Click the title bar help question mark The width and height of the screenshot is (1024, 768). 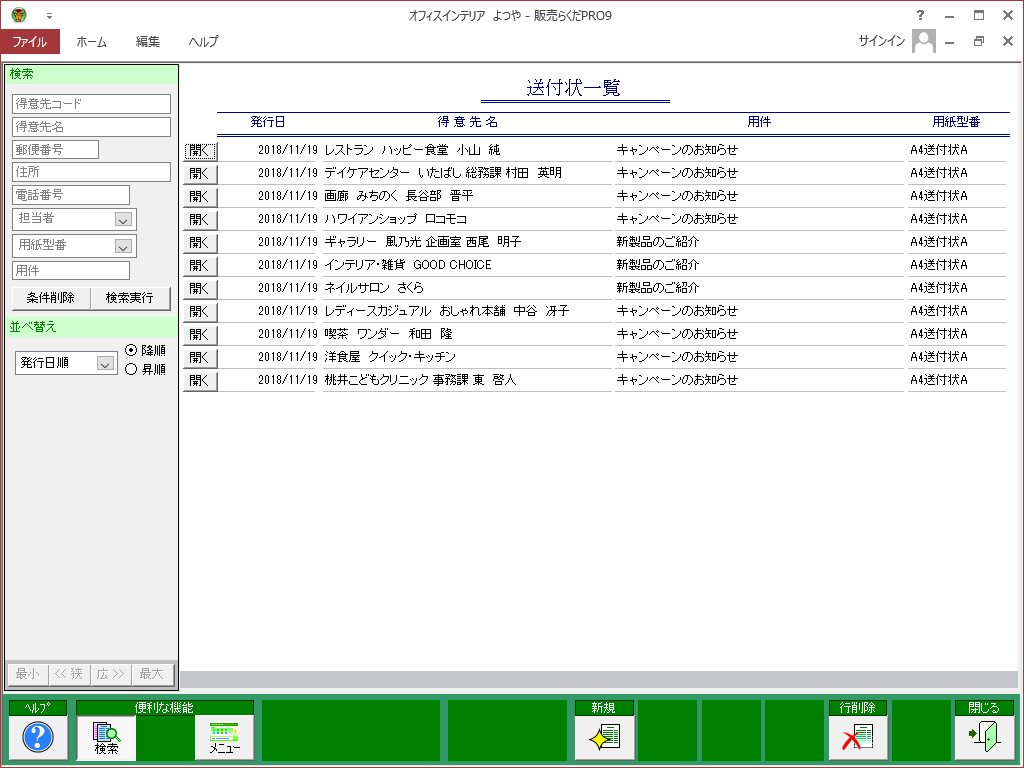coord(920,15)
